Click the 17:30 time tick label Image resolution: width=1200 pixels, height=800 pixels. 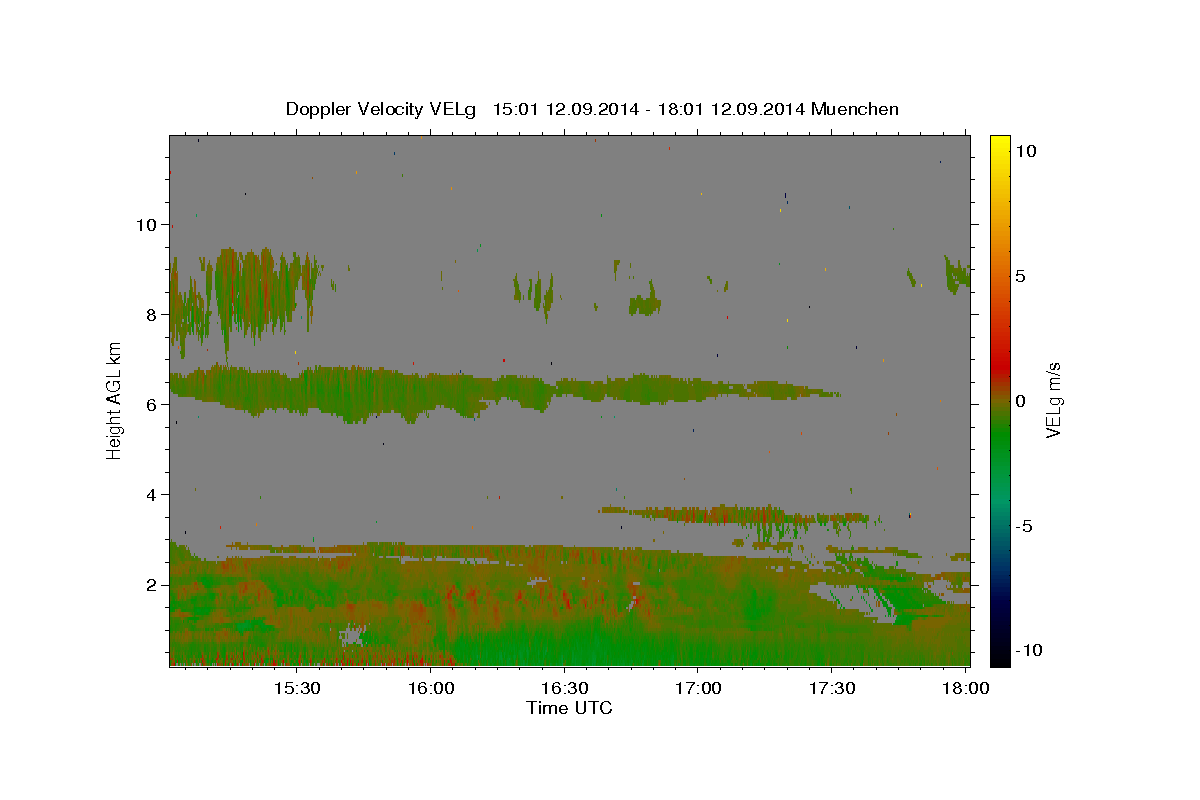(831, 688)
